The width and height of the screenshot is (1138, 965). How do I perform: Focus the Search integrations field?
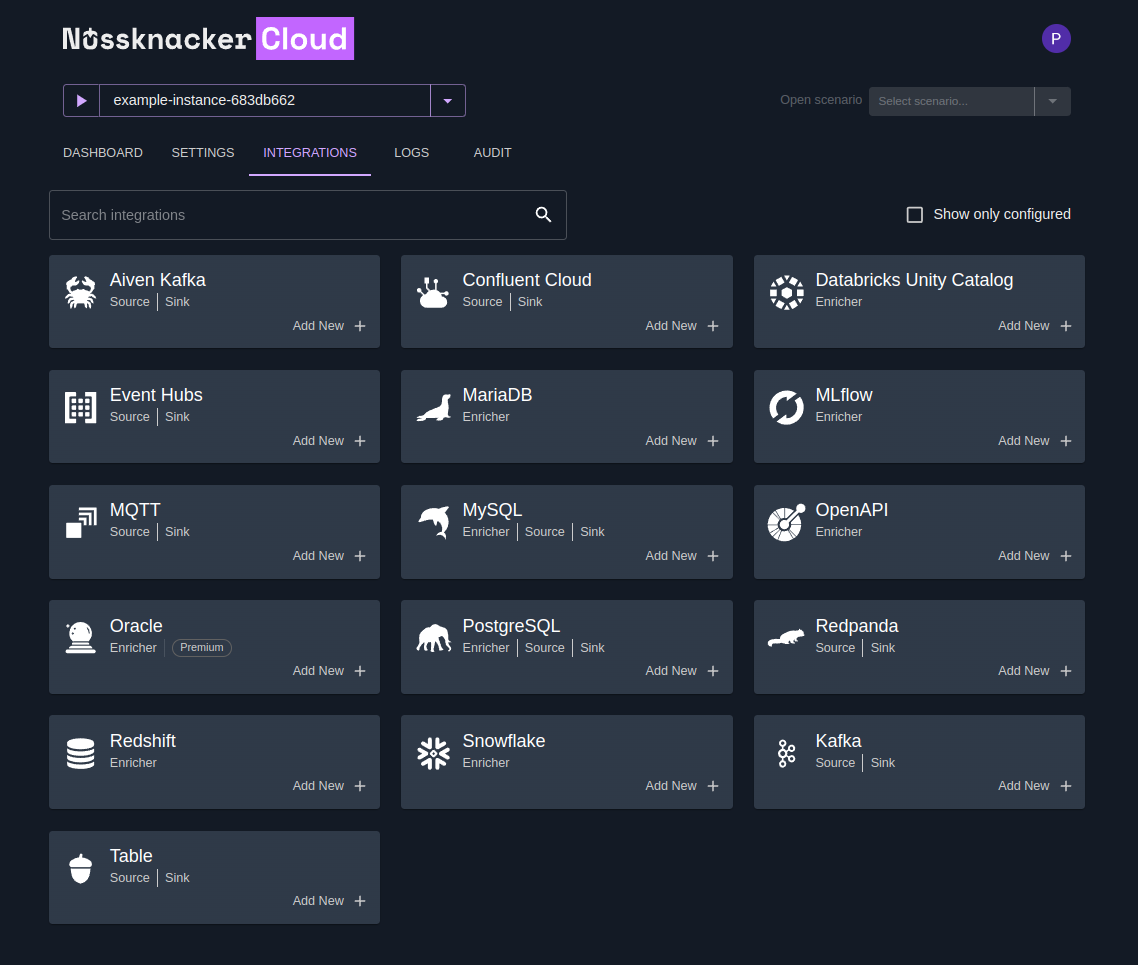[x=308, y=215]
